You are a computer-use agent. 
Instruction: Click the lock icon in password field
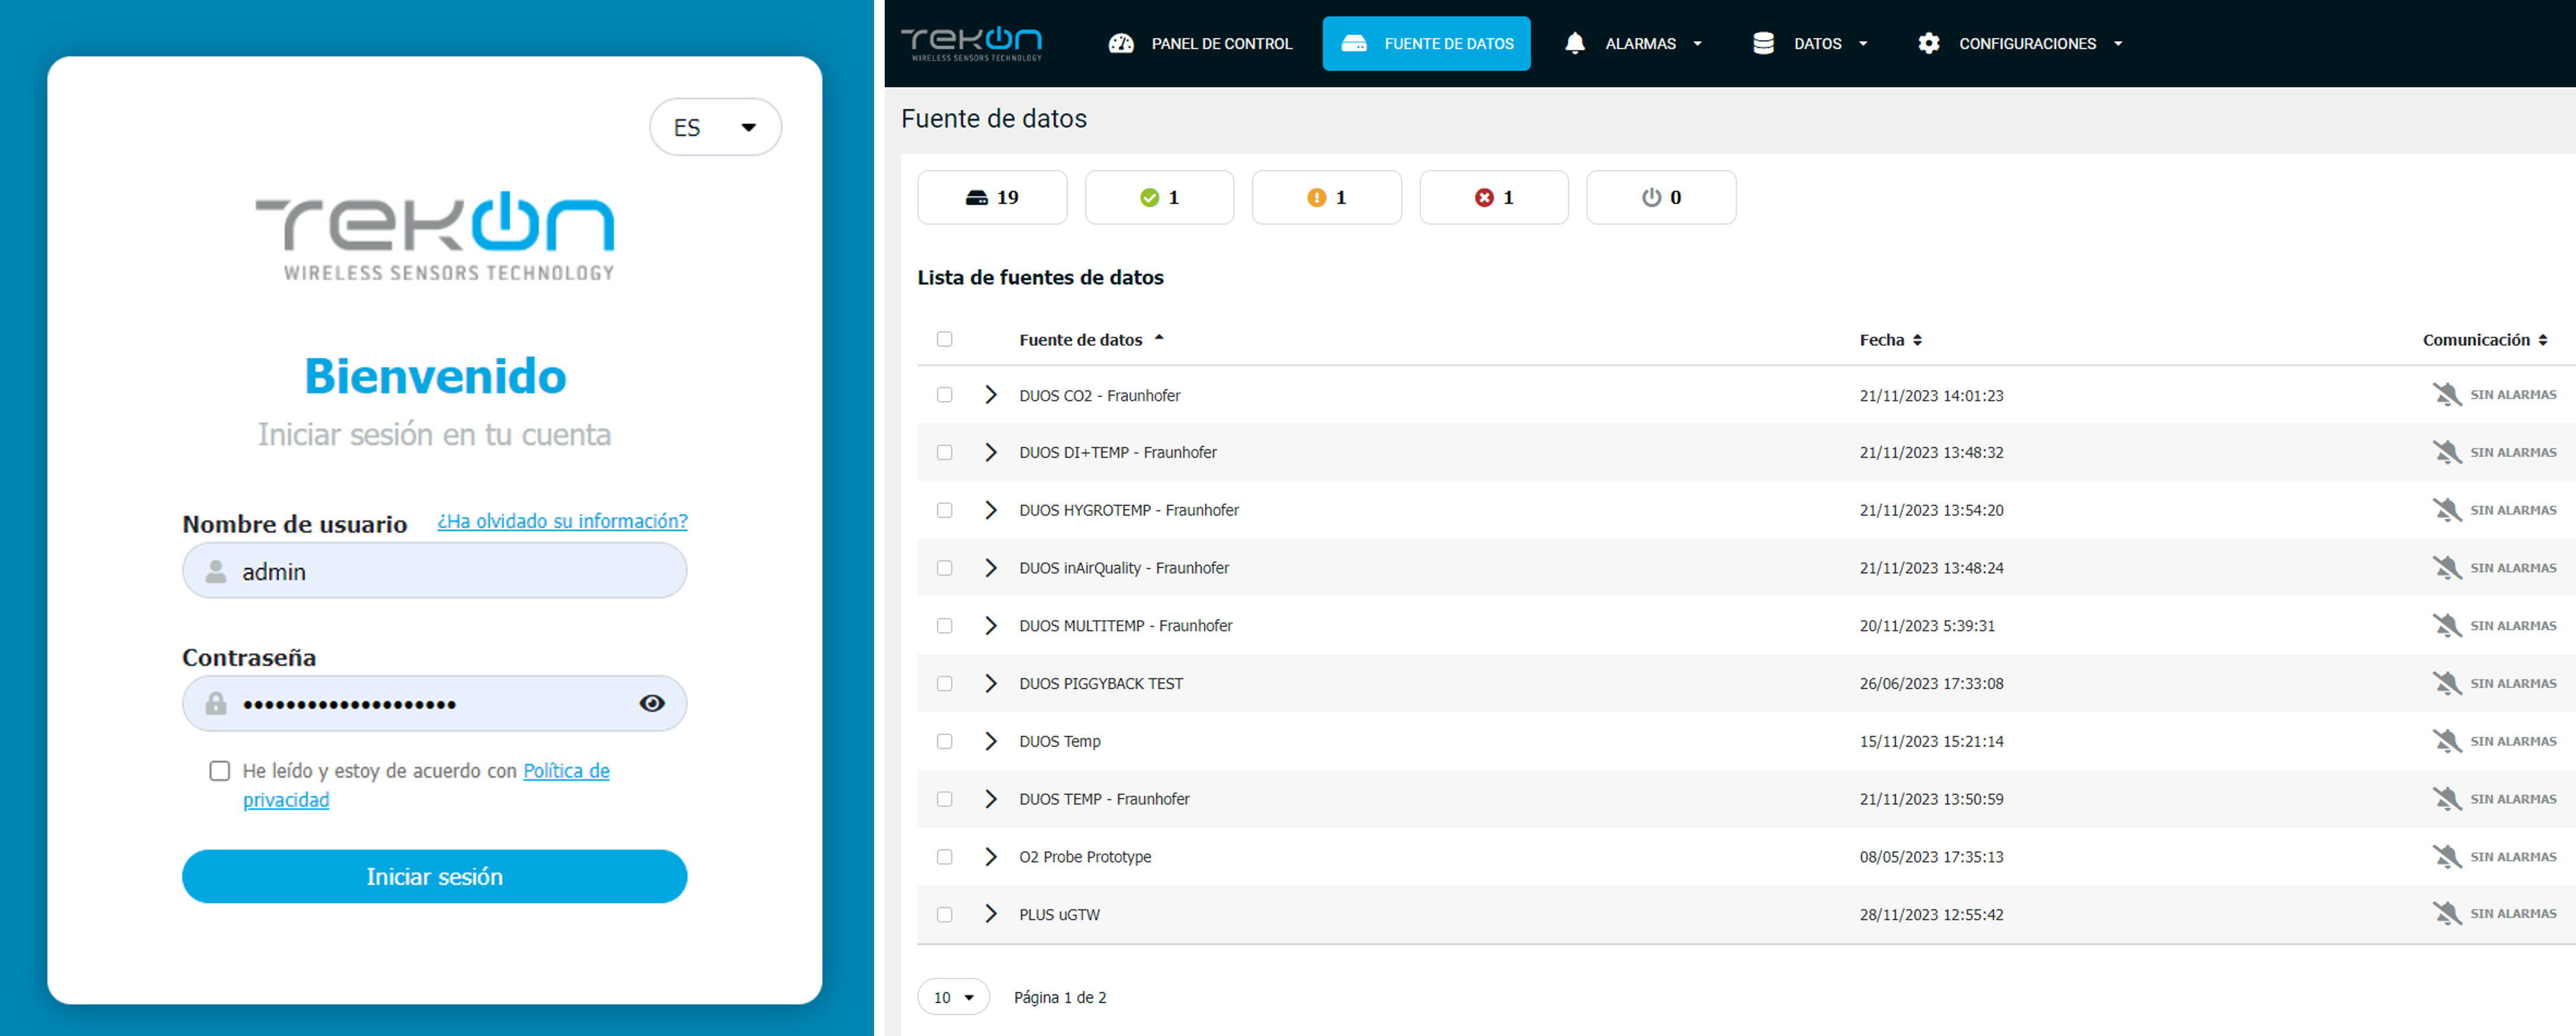coord(215,704)
